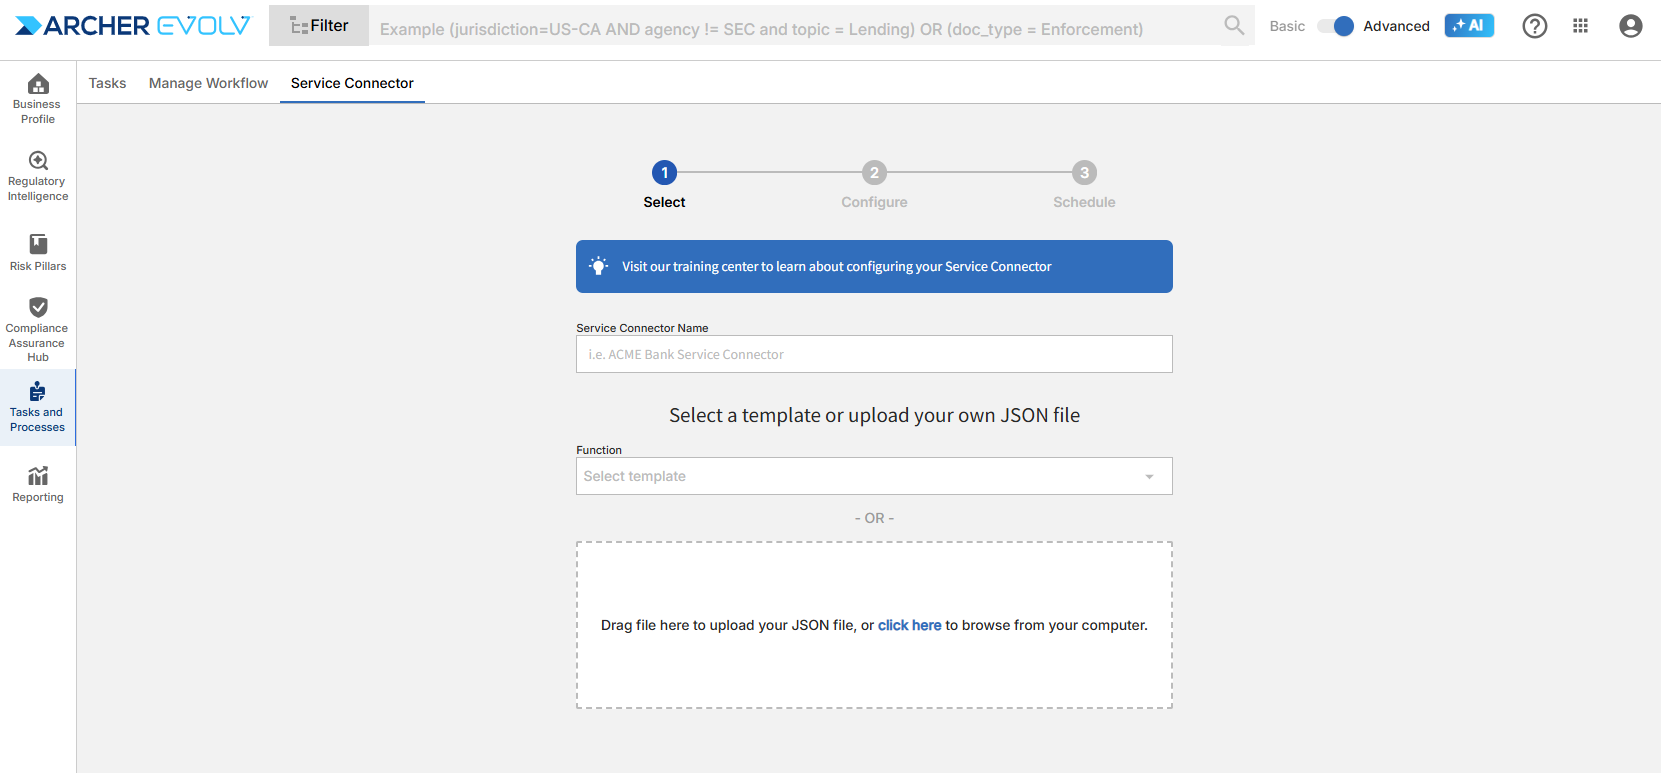Expand the Function select template dropdown

click(x=874, y=476)
